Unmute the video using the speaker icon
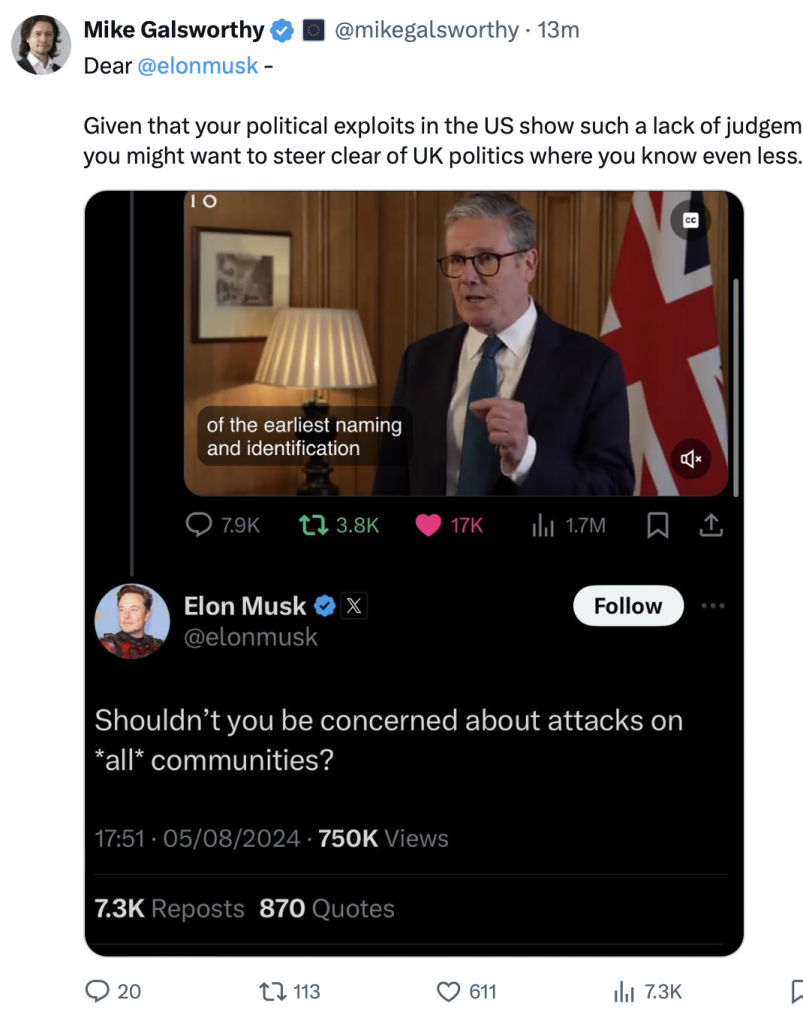 [691, 459]
